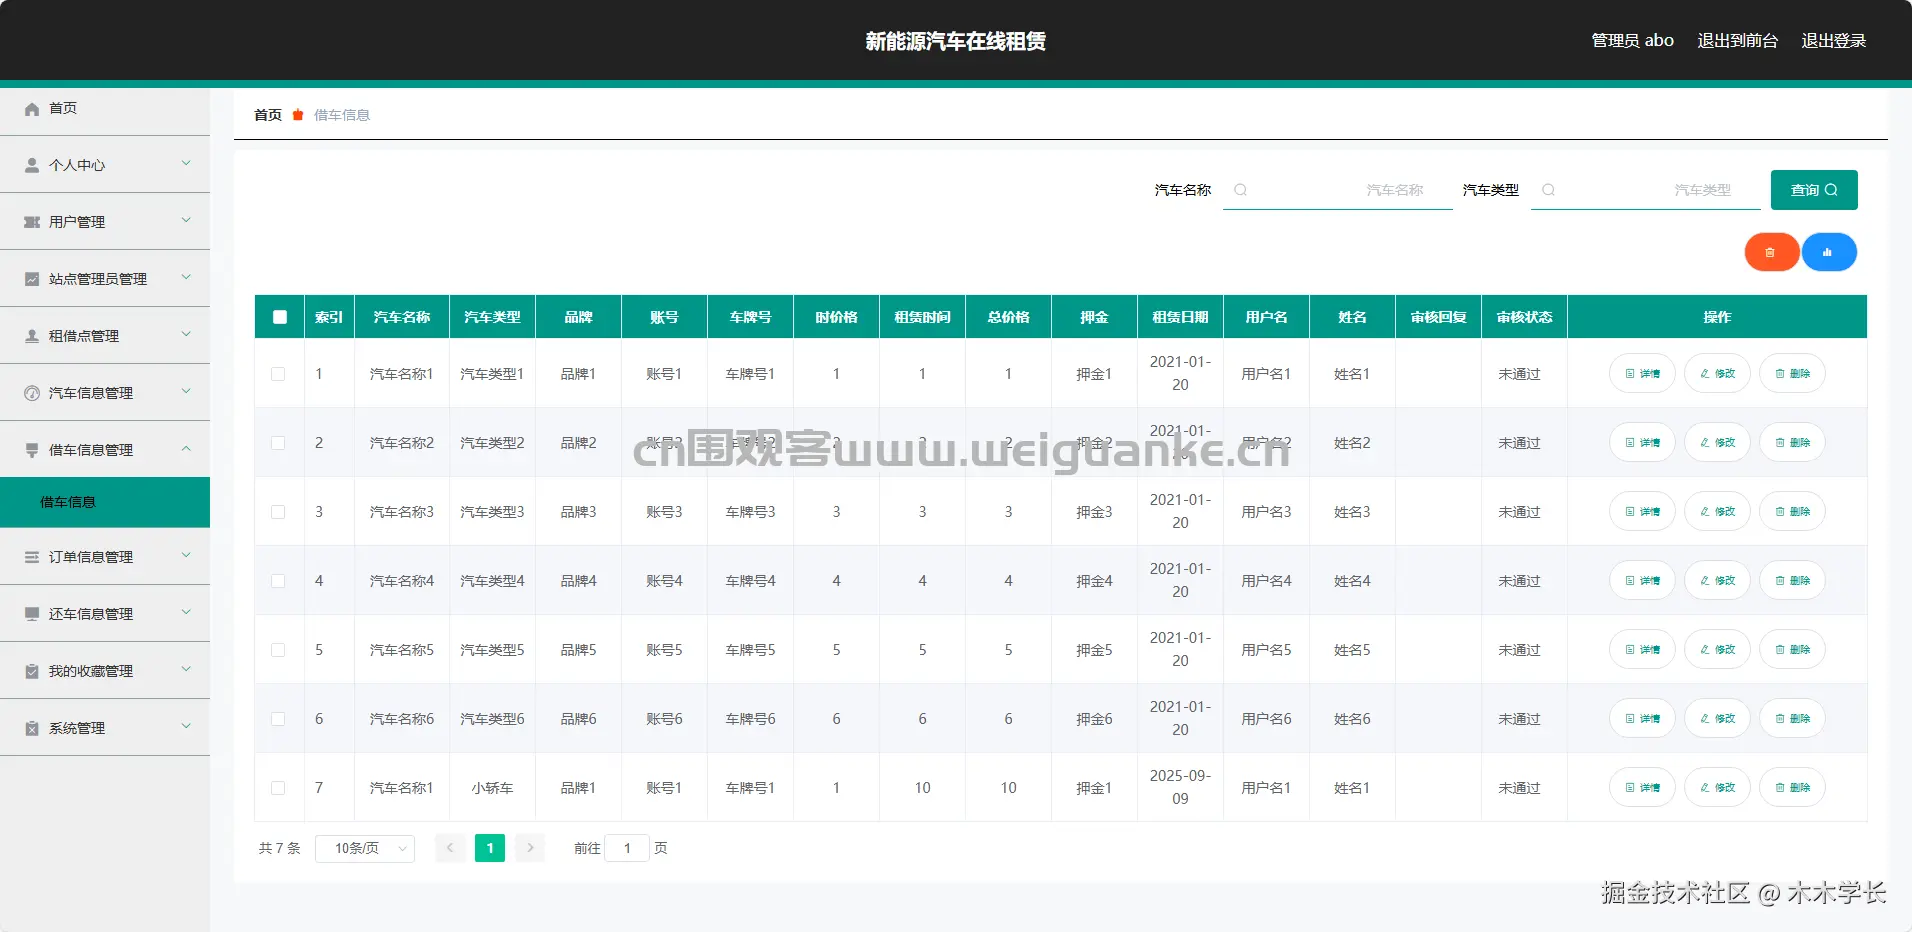Click 修改 for the 汽车名称2 row
Image resolution: width=1912 pixels, height=932 pixels.
pos(1718,443)
